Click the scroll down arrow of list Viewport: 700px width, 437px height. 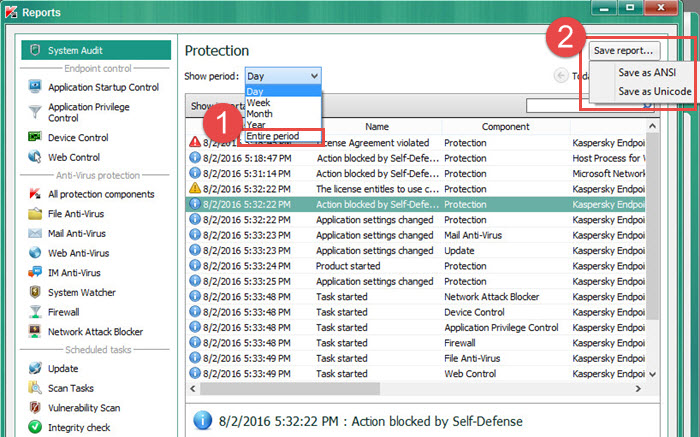click(652, 375)
